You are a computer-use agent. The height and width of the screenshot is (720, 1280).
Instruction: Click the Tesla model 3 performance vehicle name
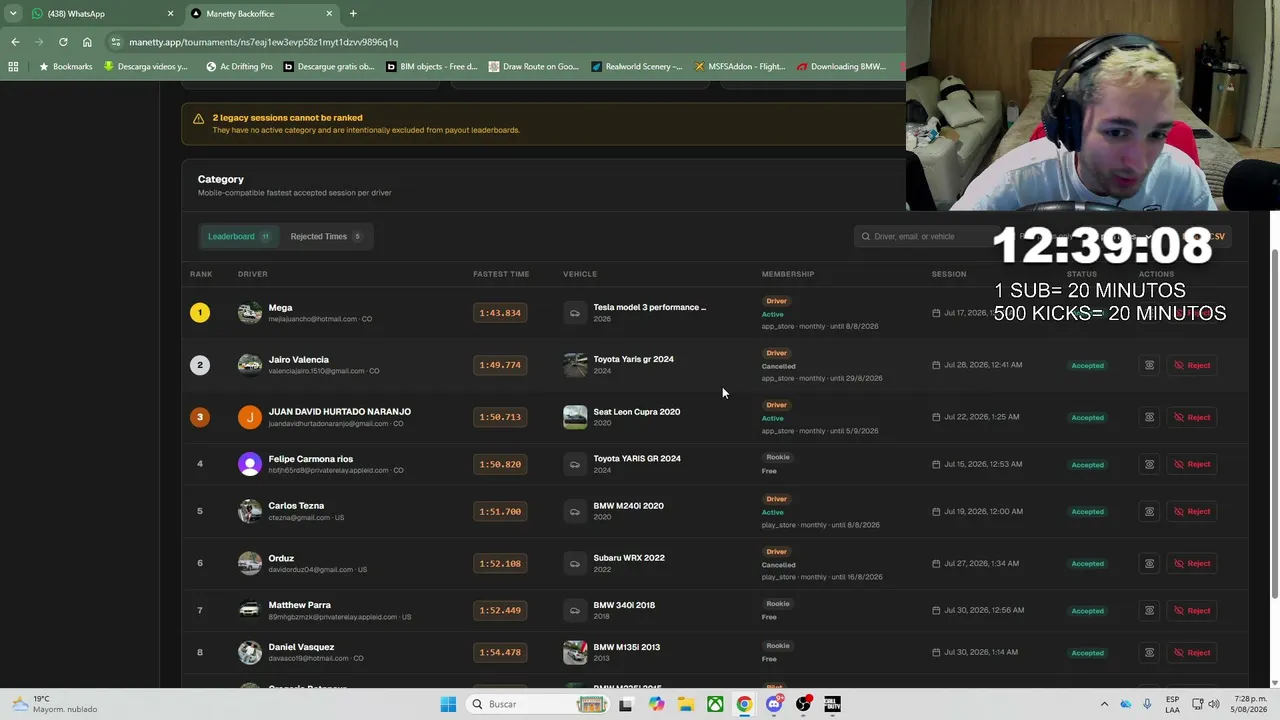pyautogui.click(x=650, y=307)
